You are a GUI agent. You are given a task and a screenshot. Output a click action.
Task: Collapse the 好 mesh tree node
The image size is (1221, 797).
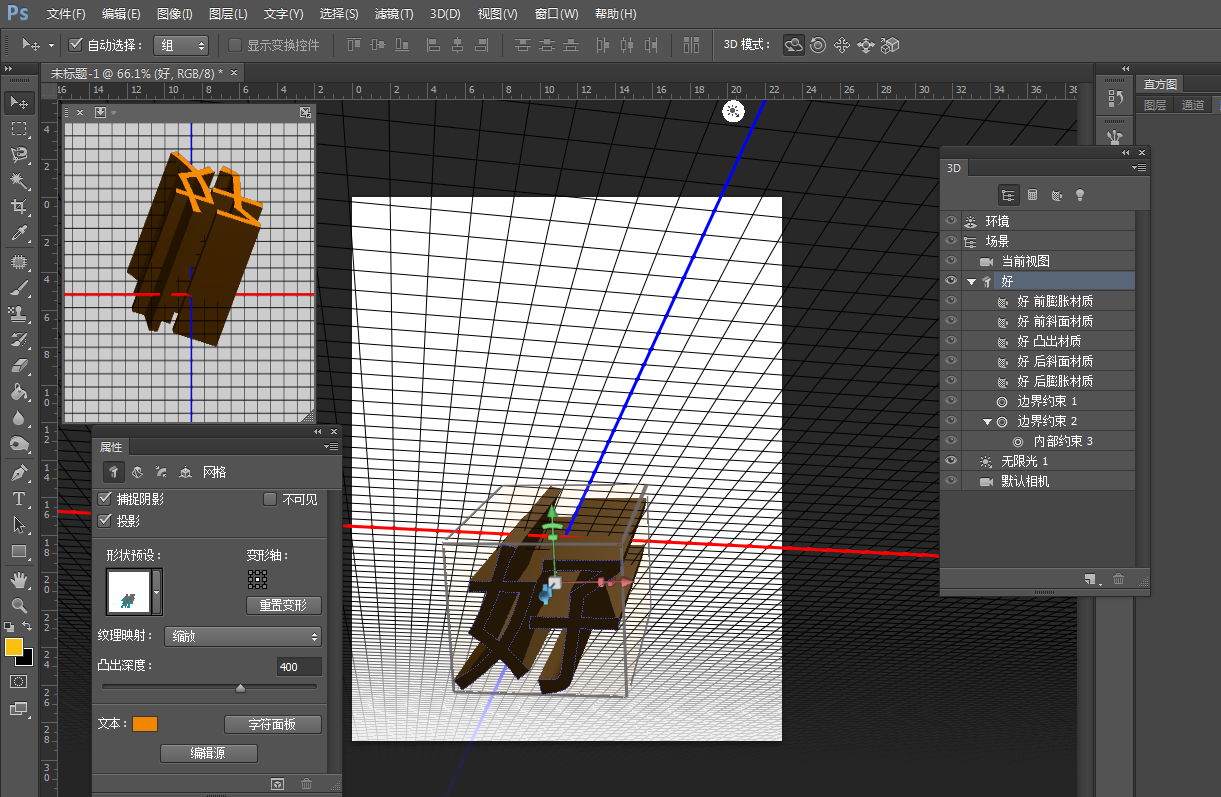(x=970, y=282)
